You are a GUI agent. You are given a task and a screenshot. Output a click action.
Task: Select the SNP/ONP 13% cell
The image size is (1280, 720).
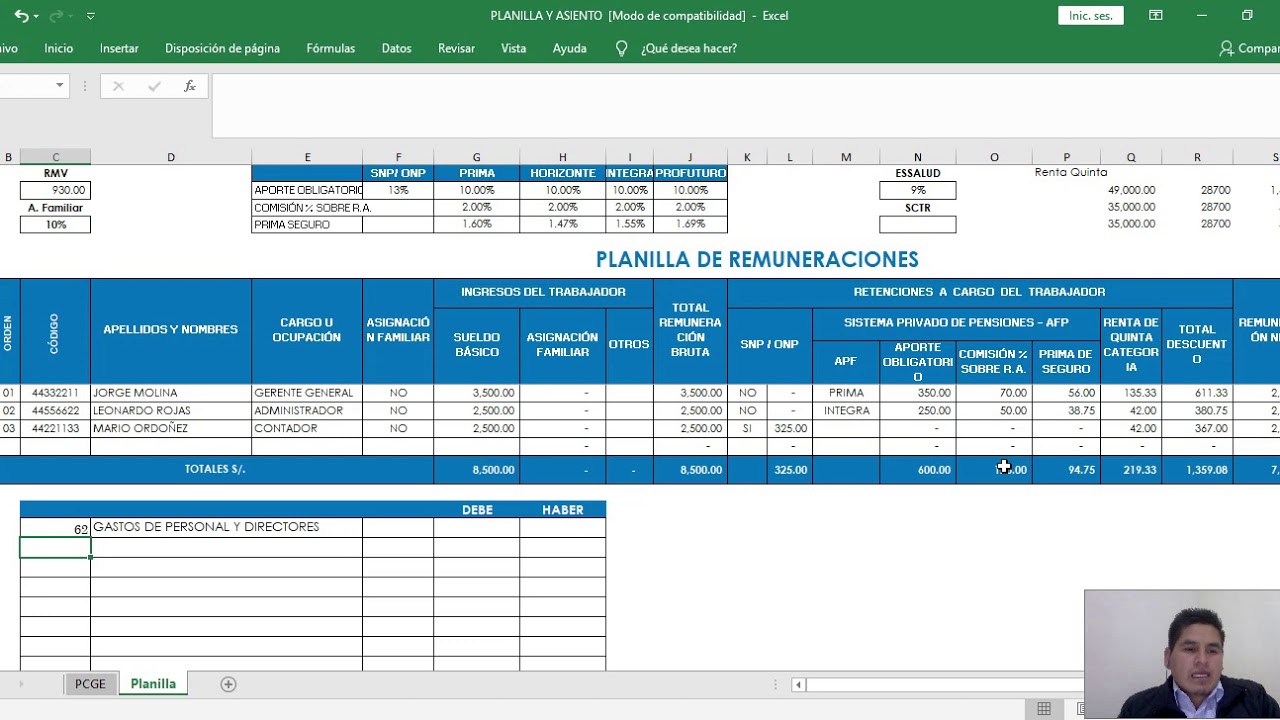tap(398, 190)
